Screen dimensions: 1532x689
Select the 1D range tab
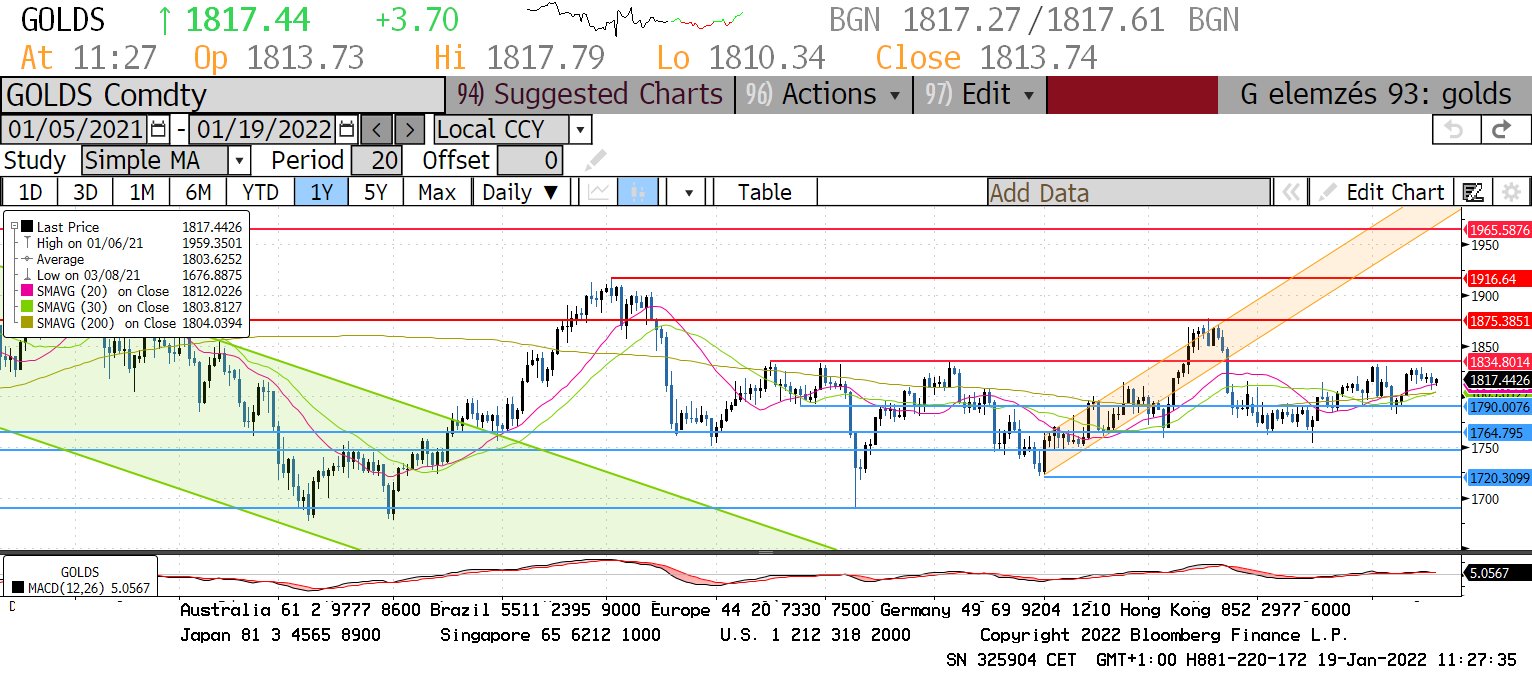(x=30, y=192)
